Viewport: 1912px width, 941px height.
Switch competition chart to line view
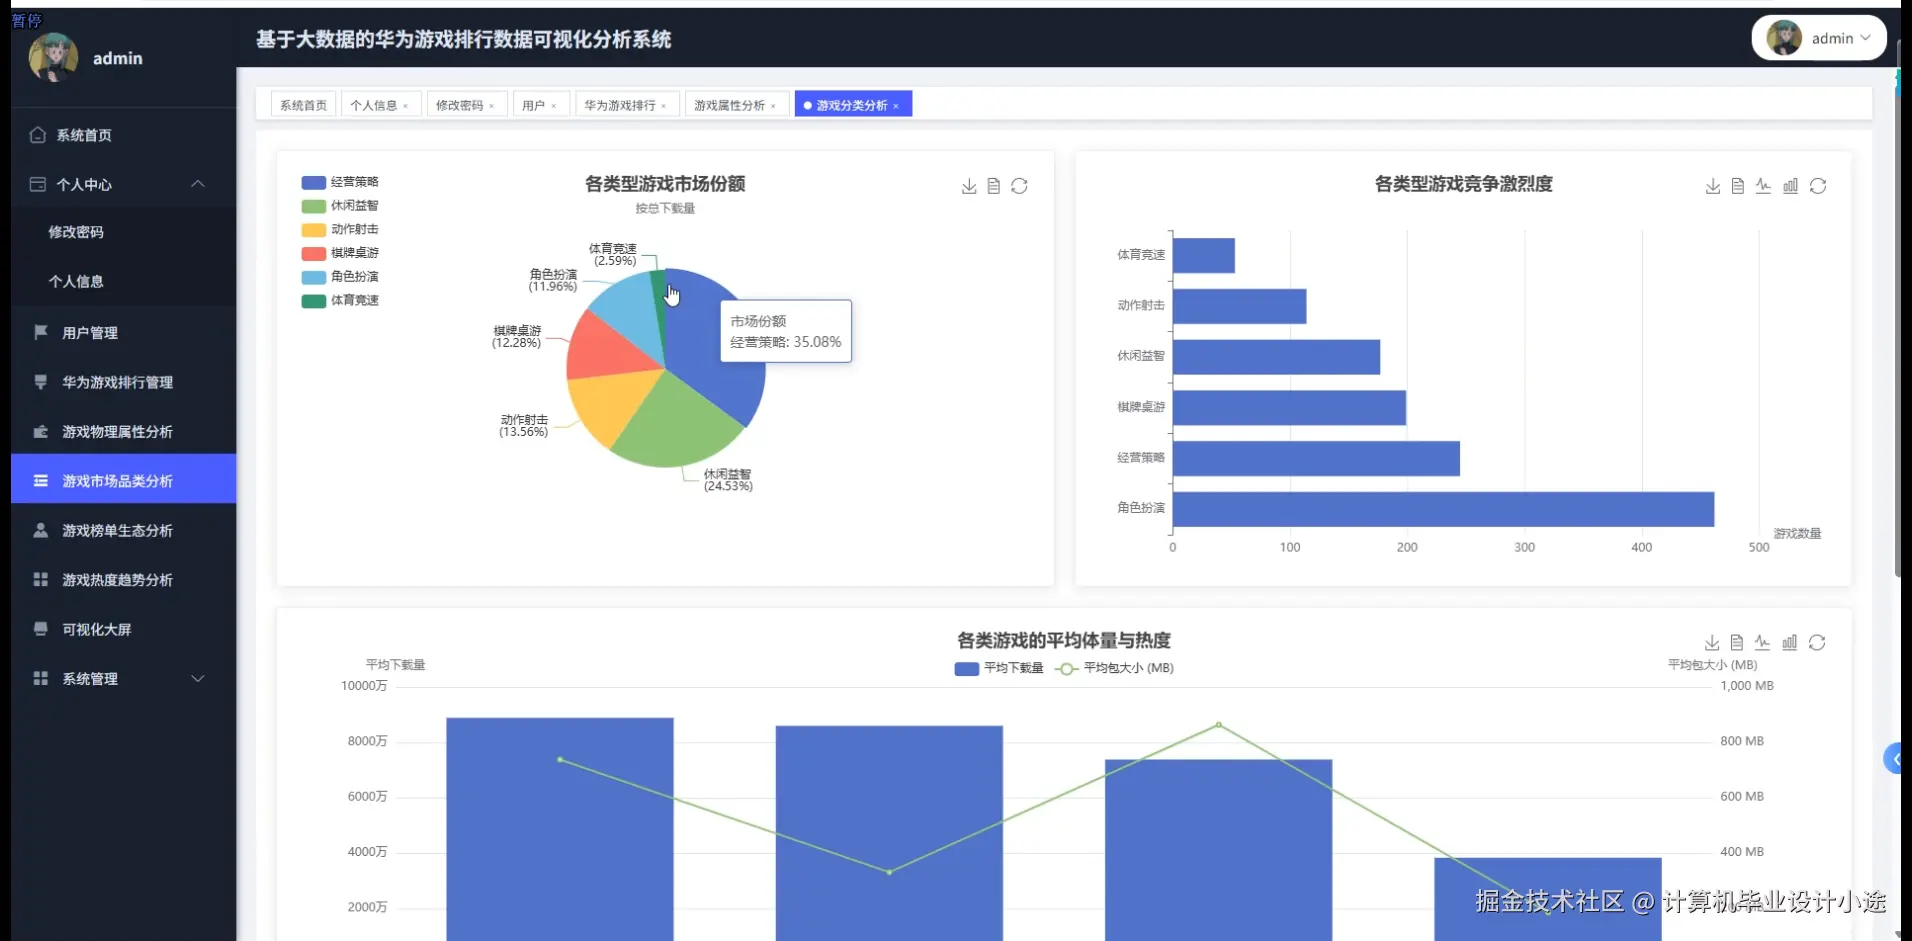pos(1763,186)
